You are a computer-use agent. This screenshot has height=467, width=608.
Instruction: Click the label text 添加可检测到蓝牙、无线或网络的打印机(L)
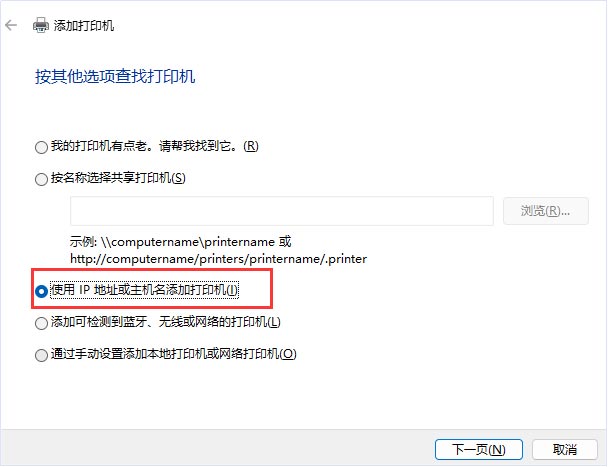click(166, 322)
